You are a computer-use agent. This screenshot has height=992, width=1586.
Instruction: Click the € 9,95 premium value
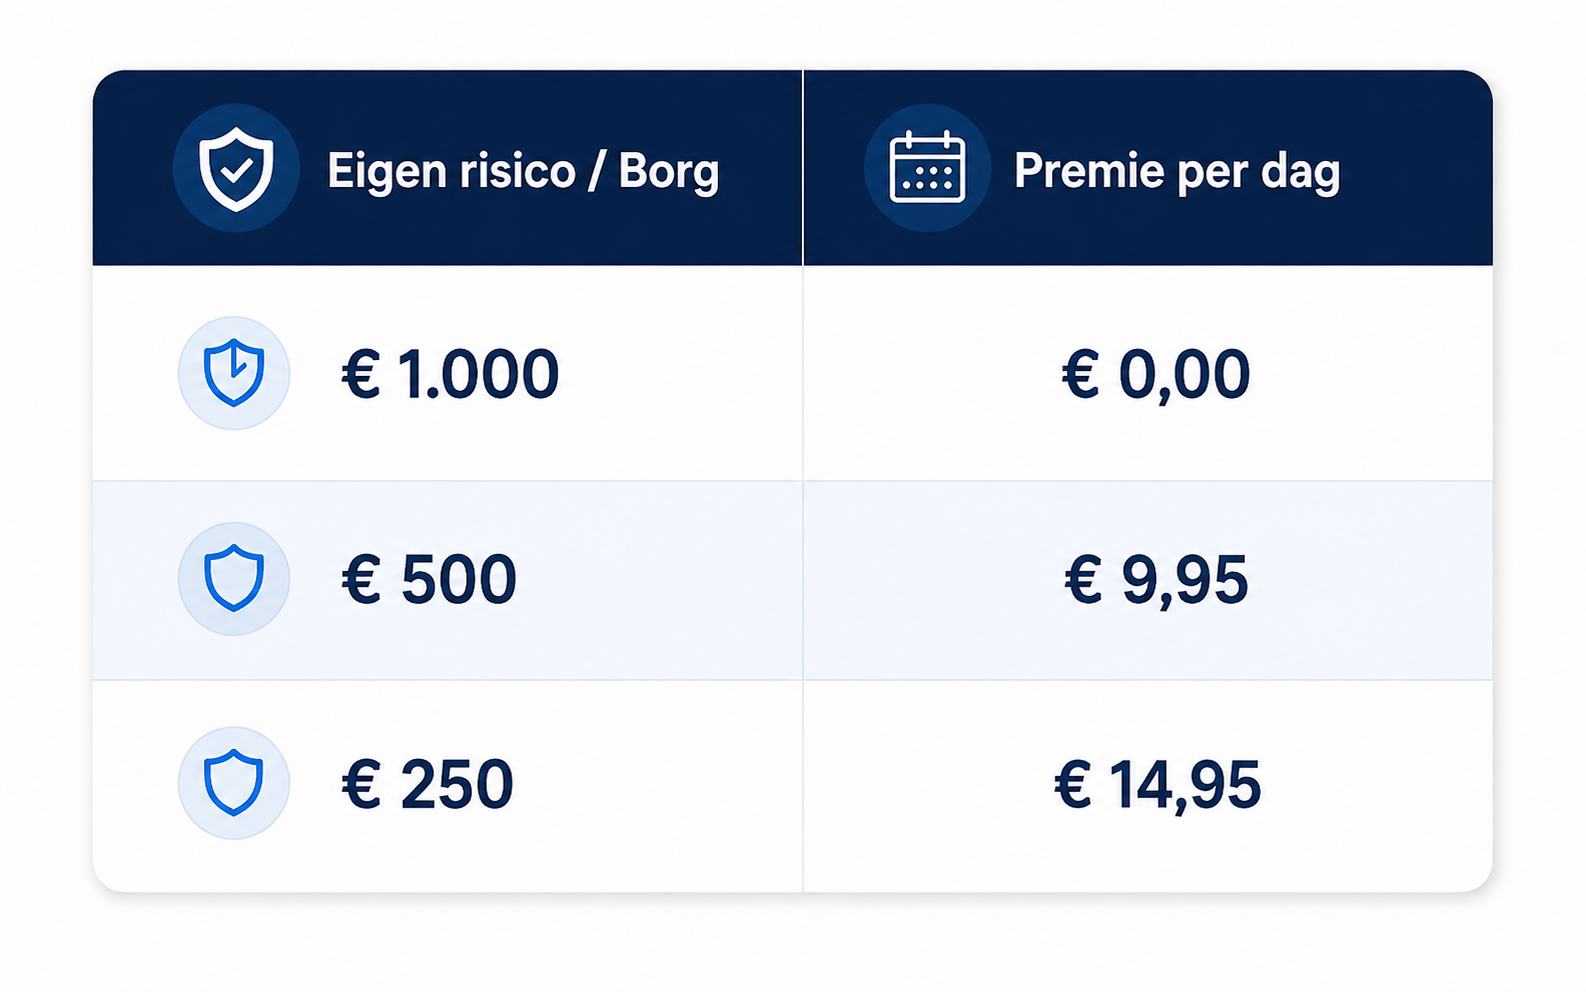[x=1156, y=580]
